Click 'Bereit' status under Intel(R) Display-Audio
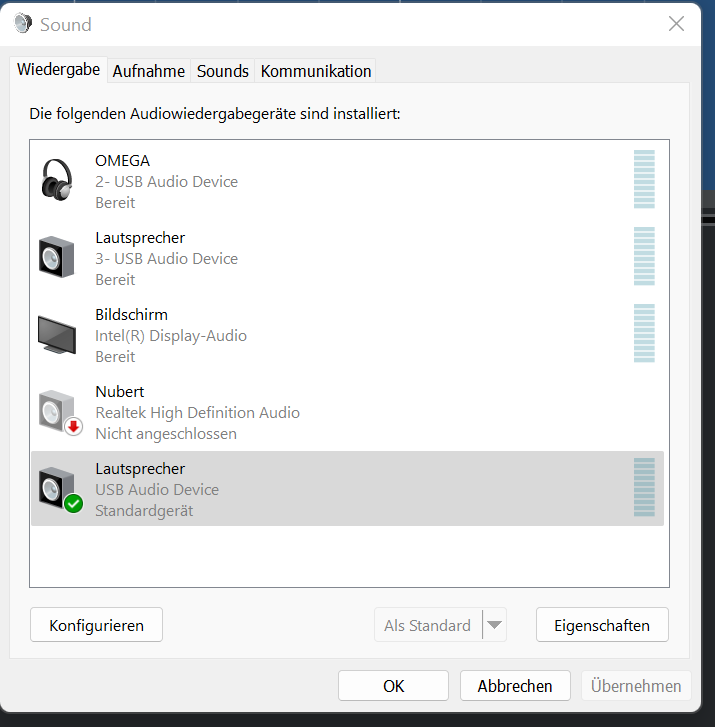The image size is (715, 727). coord(115,357)
